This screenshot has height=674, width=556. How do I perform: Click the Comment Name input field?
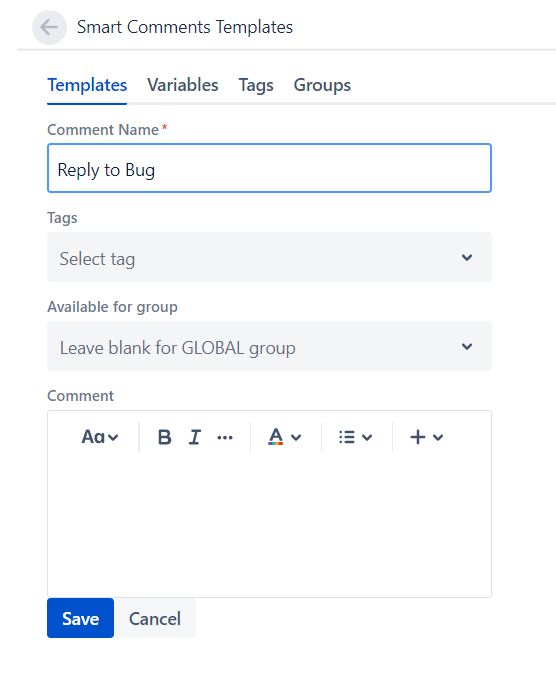269,168
